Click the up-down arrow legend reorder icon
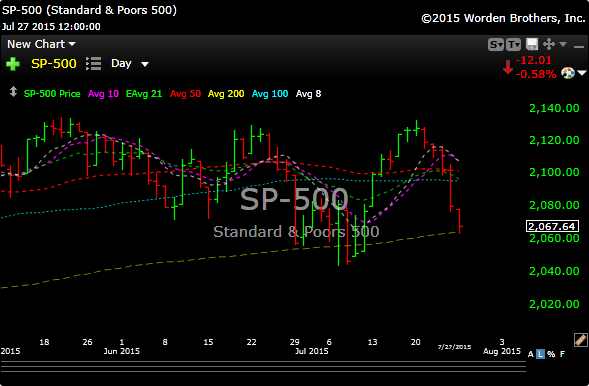This screenshot has height=386, width=589. pyautogui.click(x=13, y=92)
